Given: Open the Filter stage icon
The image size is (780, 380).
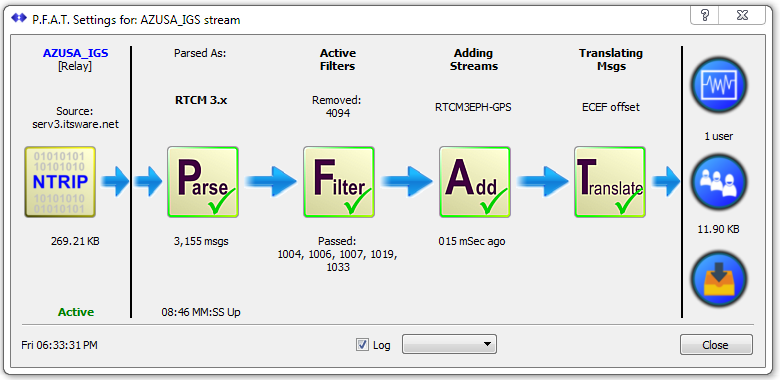Looking at the screenshot, I should point(339,182).
